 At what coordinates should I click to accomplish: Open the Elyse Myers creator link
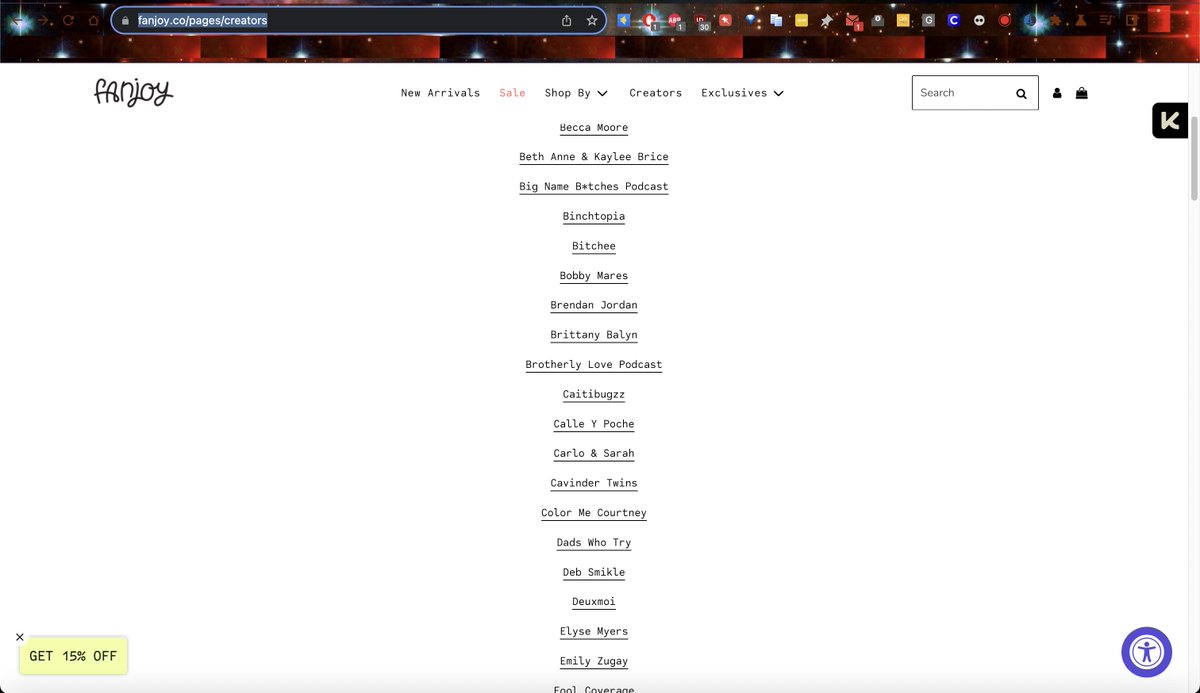point(594,632)
